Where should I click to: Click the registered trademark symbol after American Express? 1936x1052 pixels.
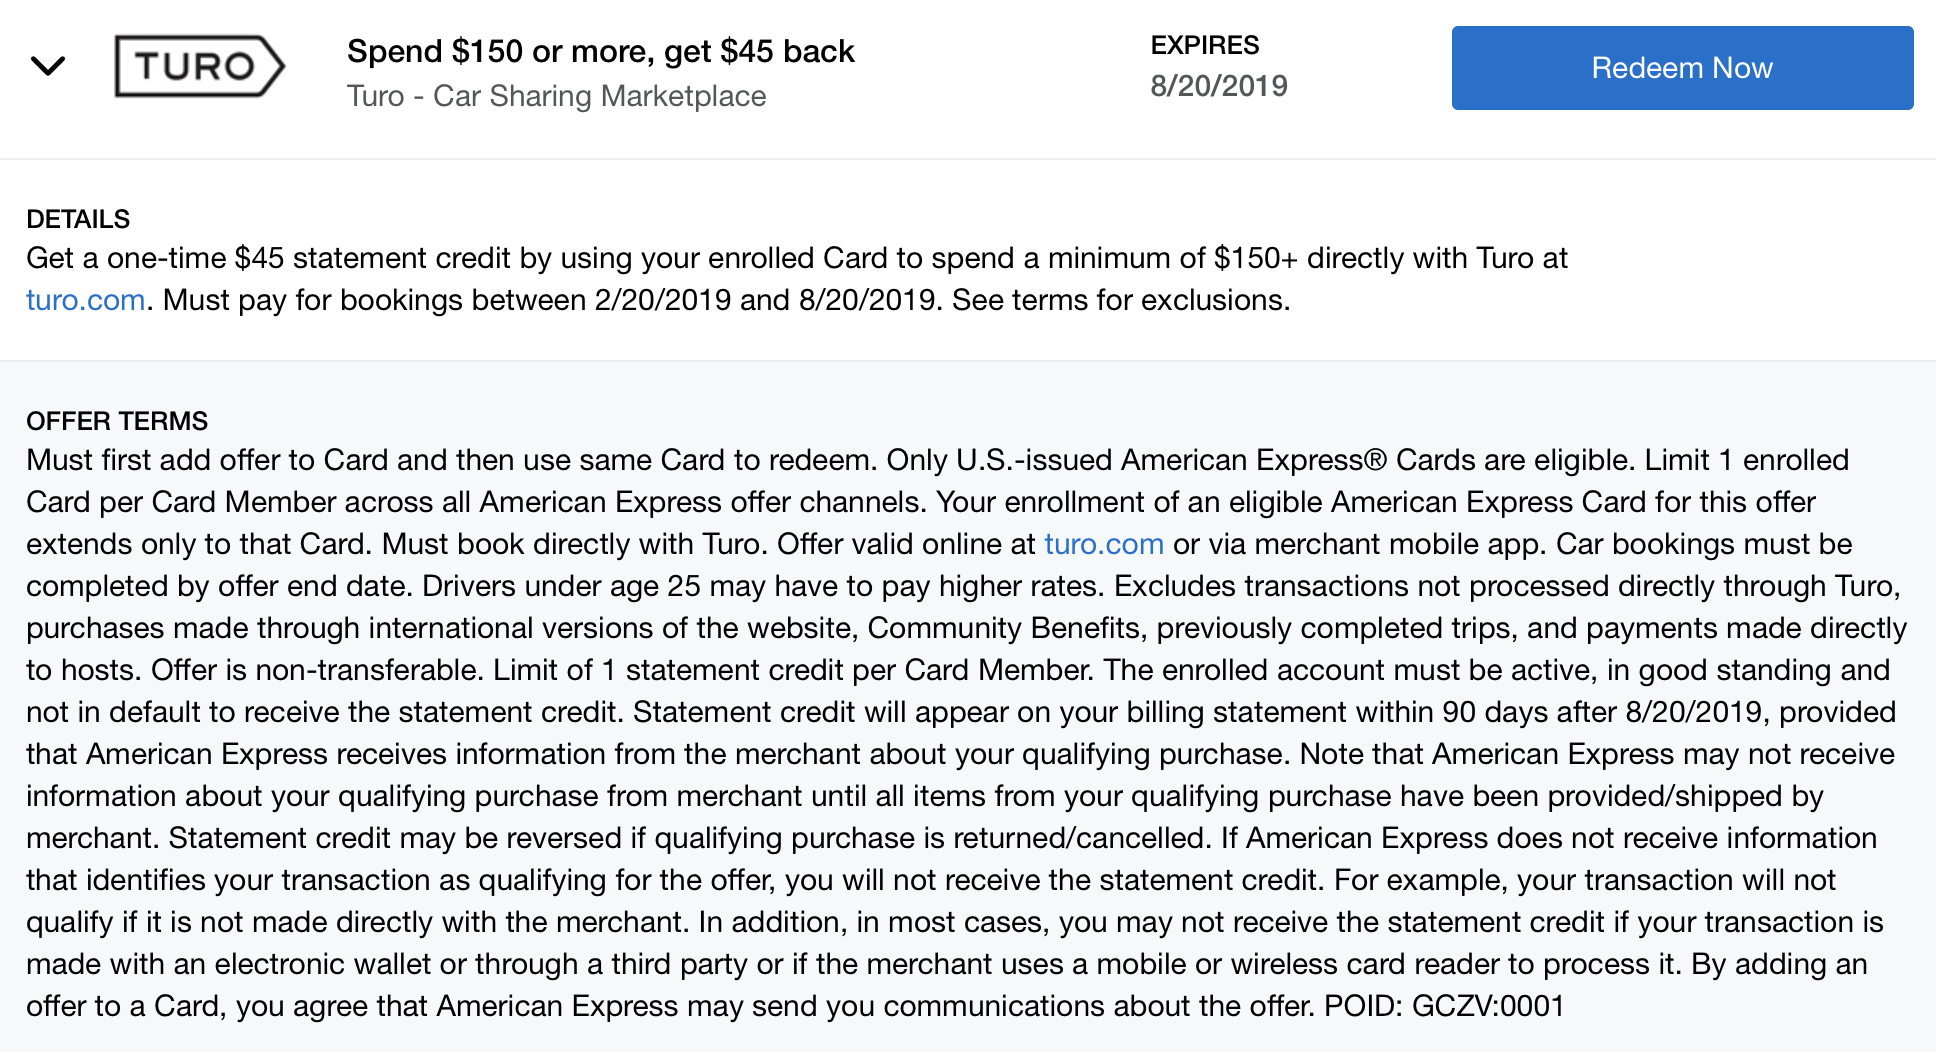pos(1376,460)
